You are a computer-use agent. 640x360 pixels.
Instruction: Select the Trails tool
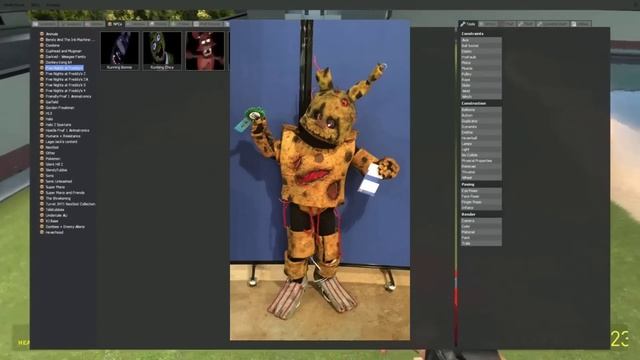pyautogui.click(x=481, y=244)
